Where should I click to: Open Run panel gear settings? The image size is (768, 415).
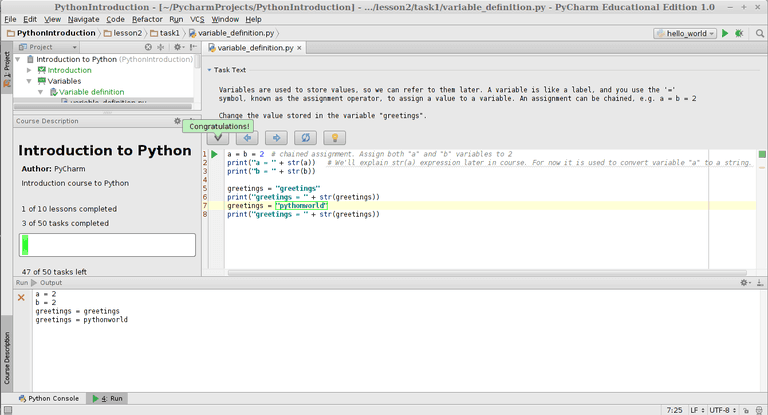[745, 283]
